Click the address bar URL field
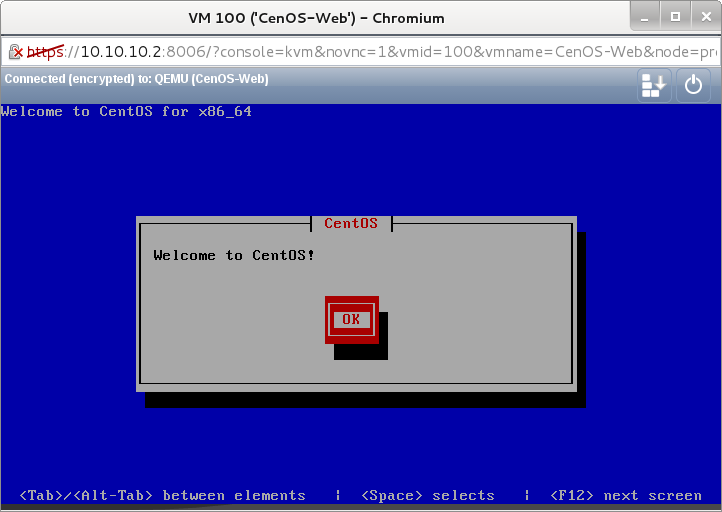 point(361,52)
